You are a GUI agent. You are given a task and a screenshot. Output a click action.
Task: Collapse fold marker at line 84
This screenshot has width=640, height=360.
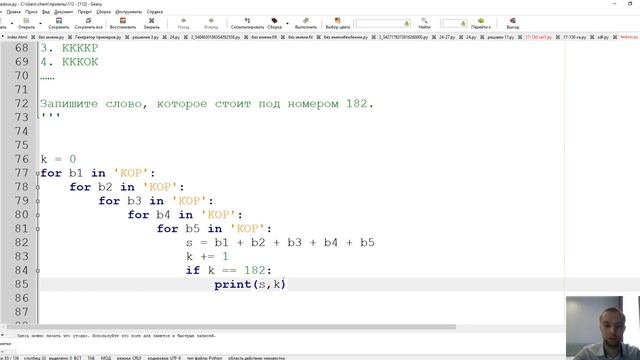[38, 271]
